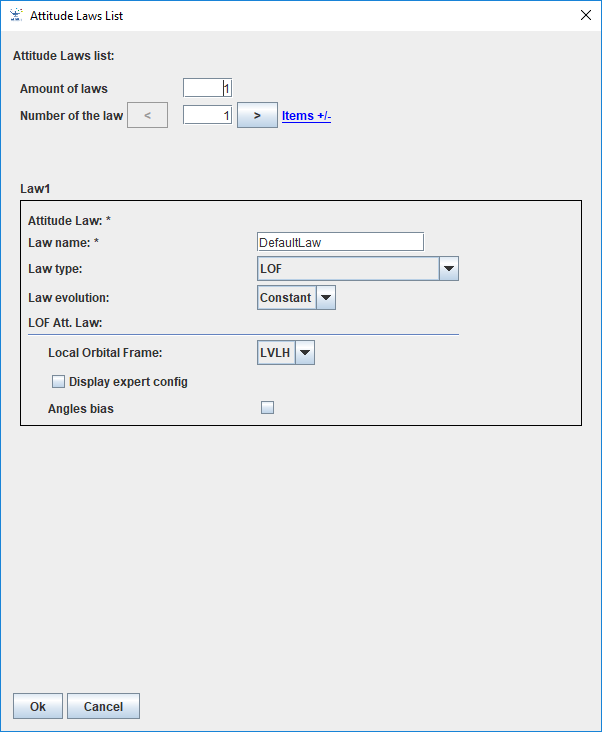Screen dimensions: 602x732
Task: Close the Attitude Laws List window
Action: (585, 16)
